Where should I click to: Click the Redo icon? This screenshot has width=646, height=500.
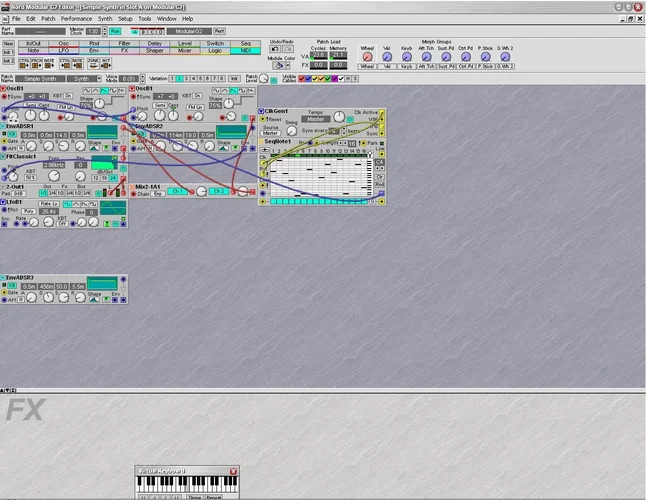click(288, 49)
